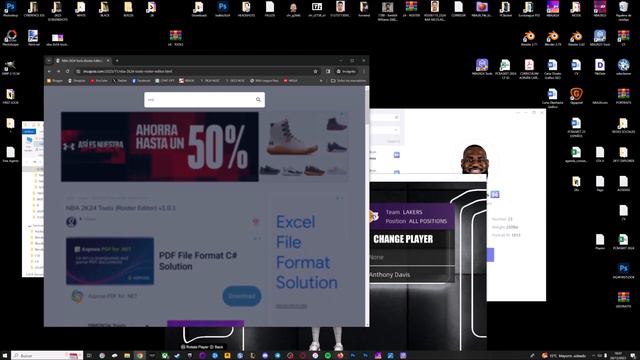Select the WHITE folder on the desktop
The image size is (640, 360).
coord(81,9)
